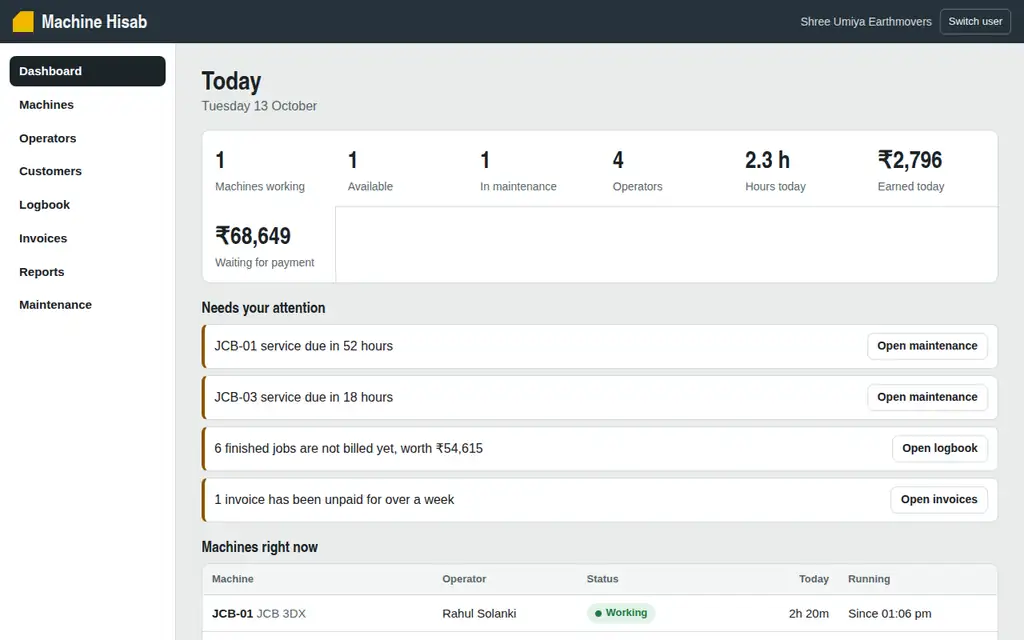Click the 'JCB-01 service due in 52 hours' alert text
This screenshot has width=1024, height=640.
tap(304, 346)
